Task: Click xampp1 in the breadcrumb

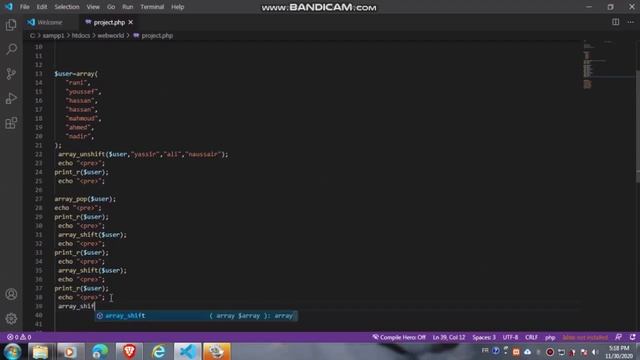Action: click(53, 36)
